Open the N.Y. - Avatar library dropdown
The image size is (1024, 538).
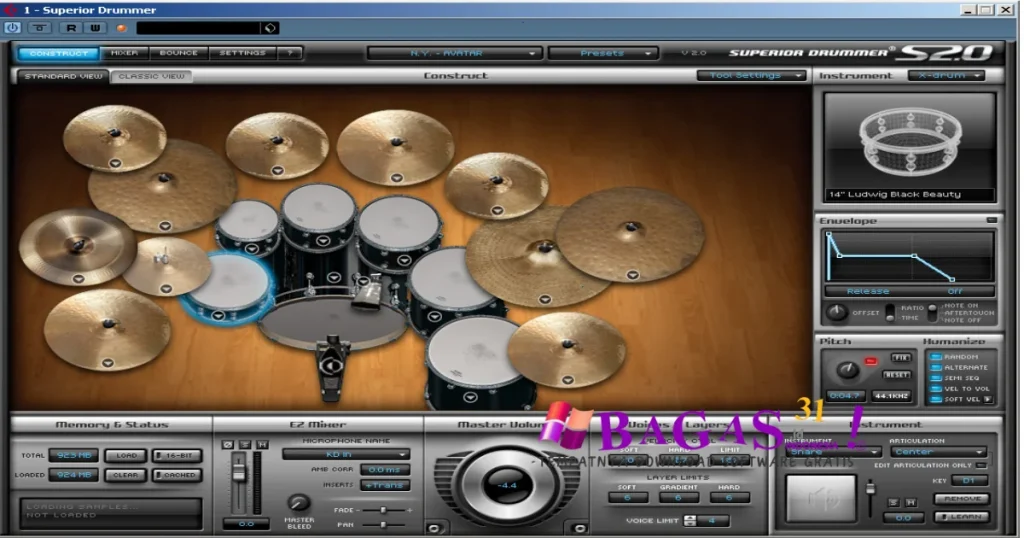point(455,53)
